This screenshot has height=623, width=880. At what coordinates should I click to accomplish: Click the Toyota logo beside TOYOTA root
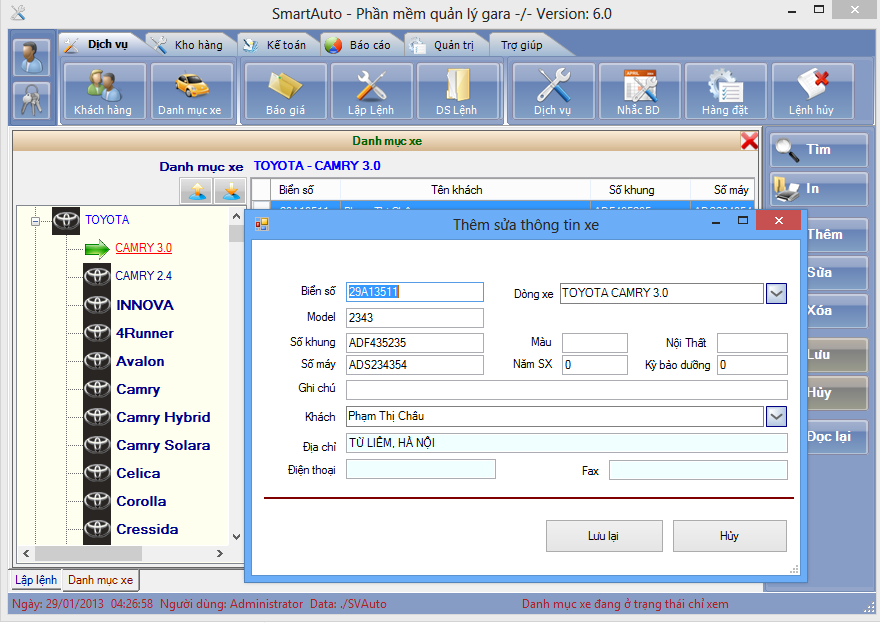pos(66,220)
